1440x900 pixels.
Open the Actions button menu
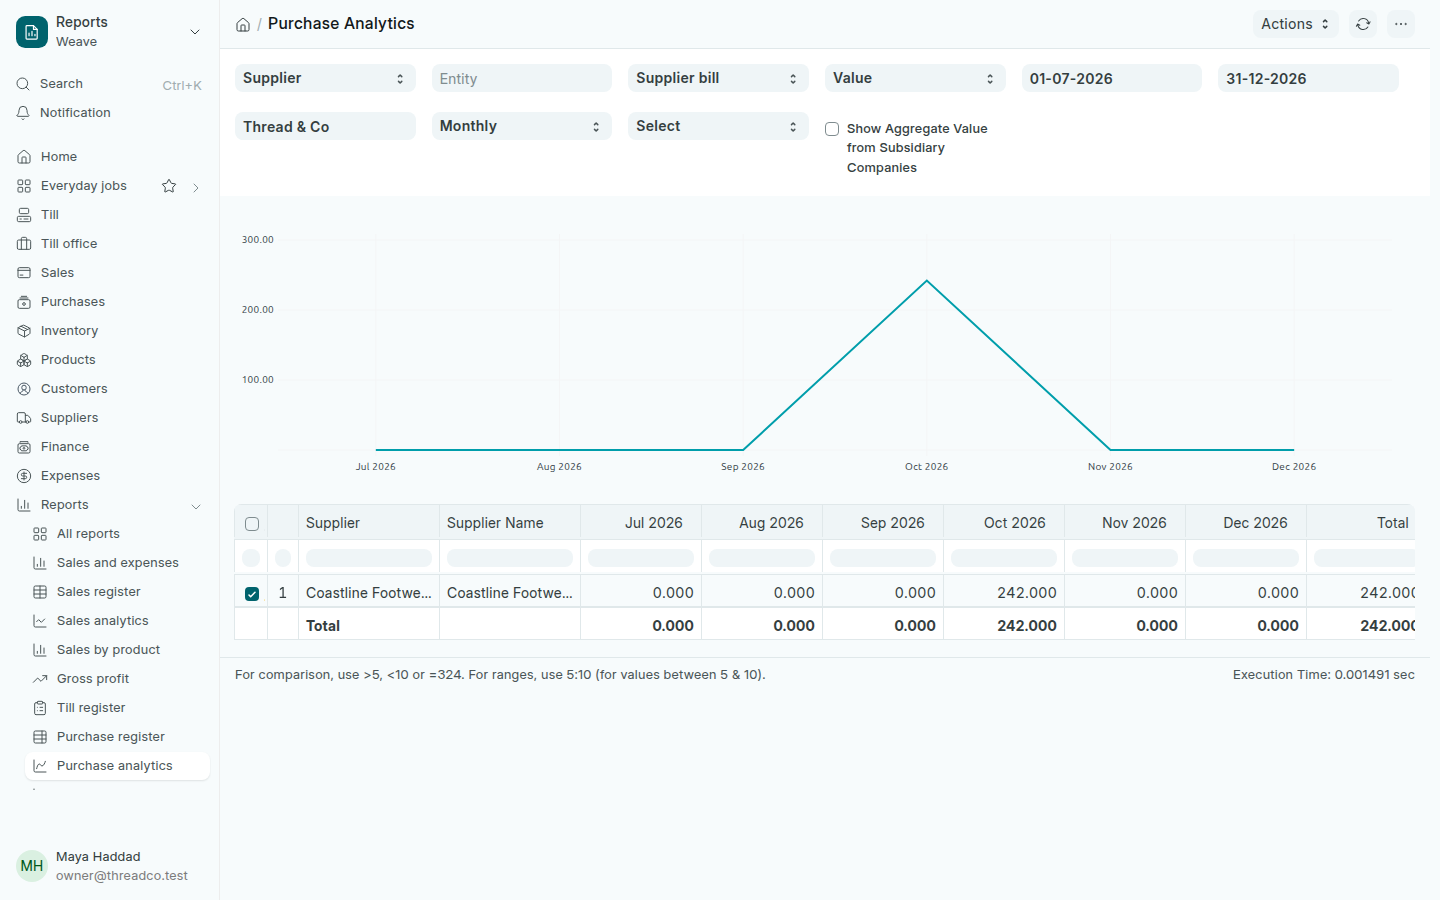1295,24
